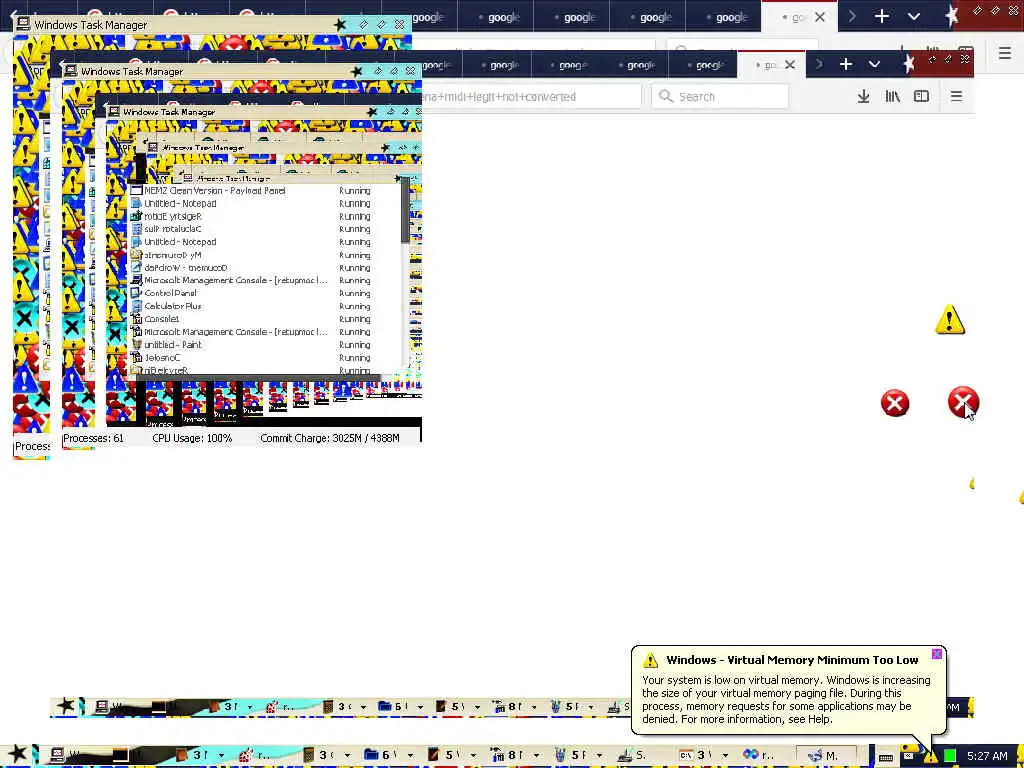Close the virtual memory warning balloon
Screen dimensions: 1024x768
pos(936,654)
